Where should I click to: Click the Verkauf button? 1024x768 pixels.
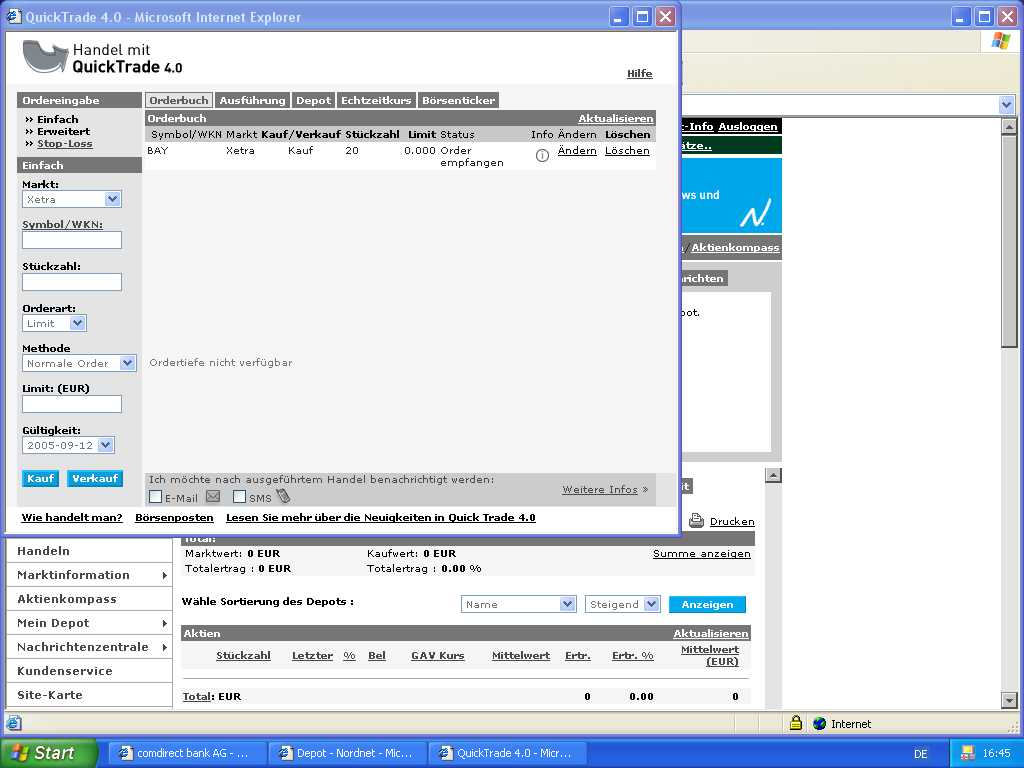95,478
